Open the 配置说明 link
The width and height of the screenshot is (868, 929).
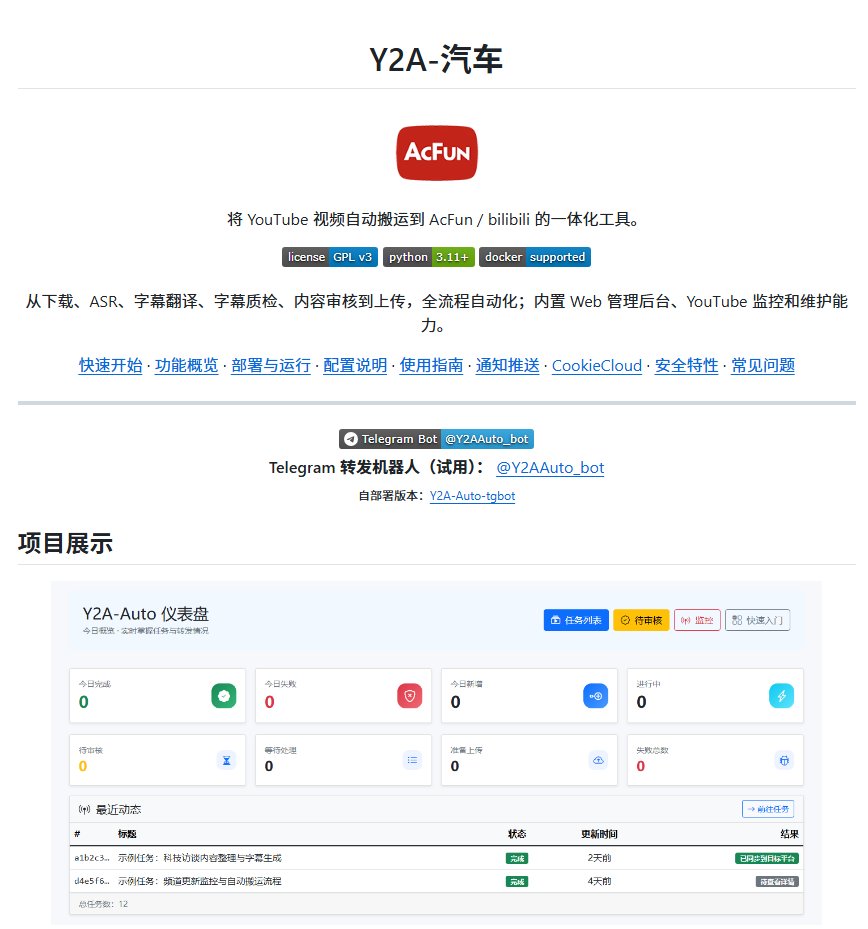[x=355, y=366]
